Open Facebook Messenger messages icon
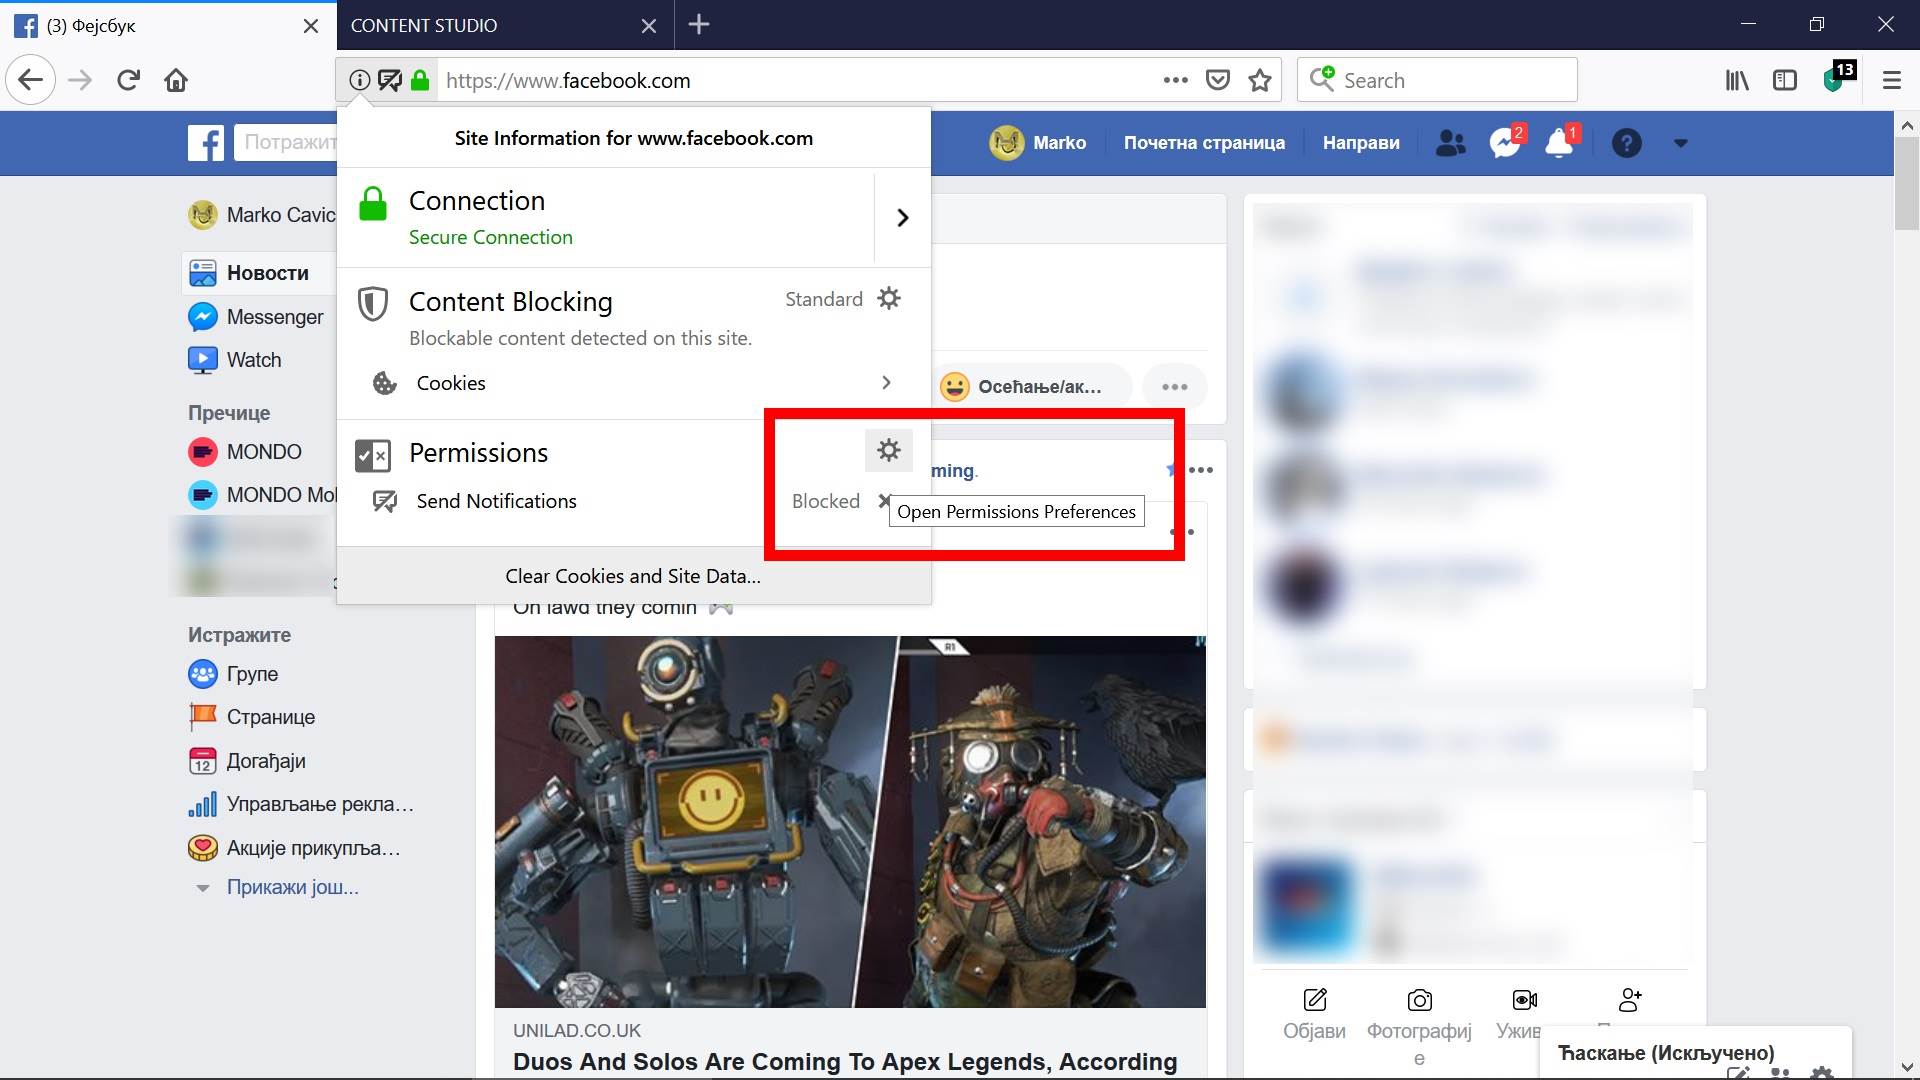 click(x=1504, y=143)
